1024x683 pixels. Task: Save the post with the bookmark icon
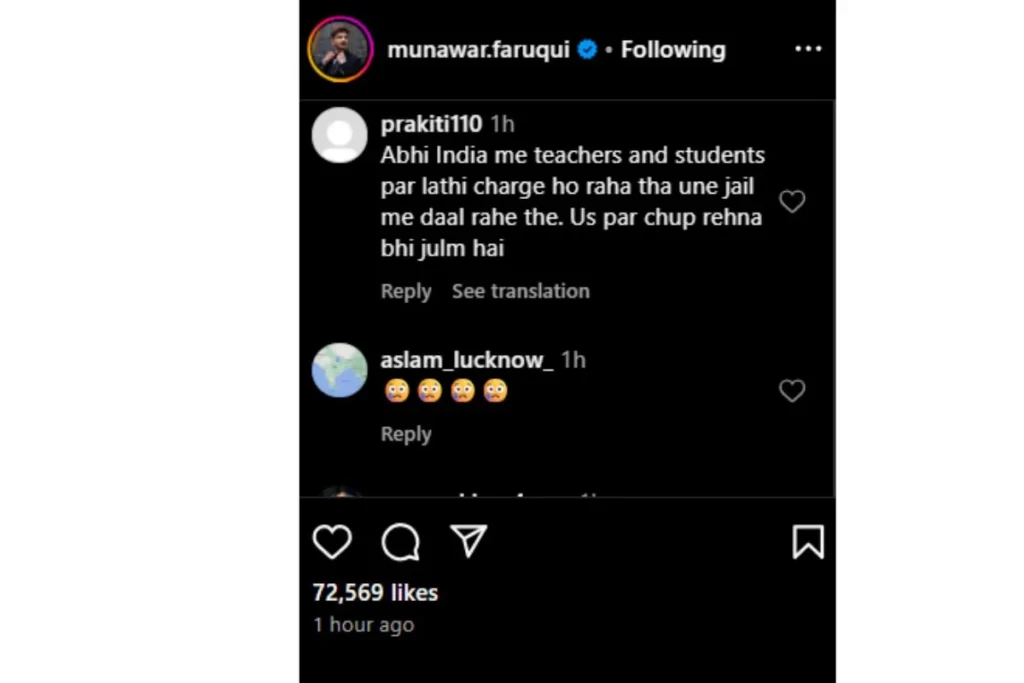pyautogui.click(x=807, y=542)
